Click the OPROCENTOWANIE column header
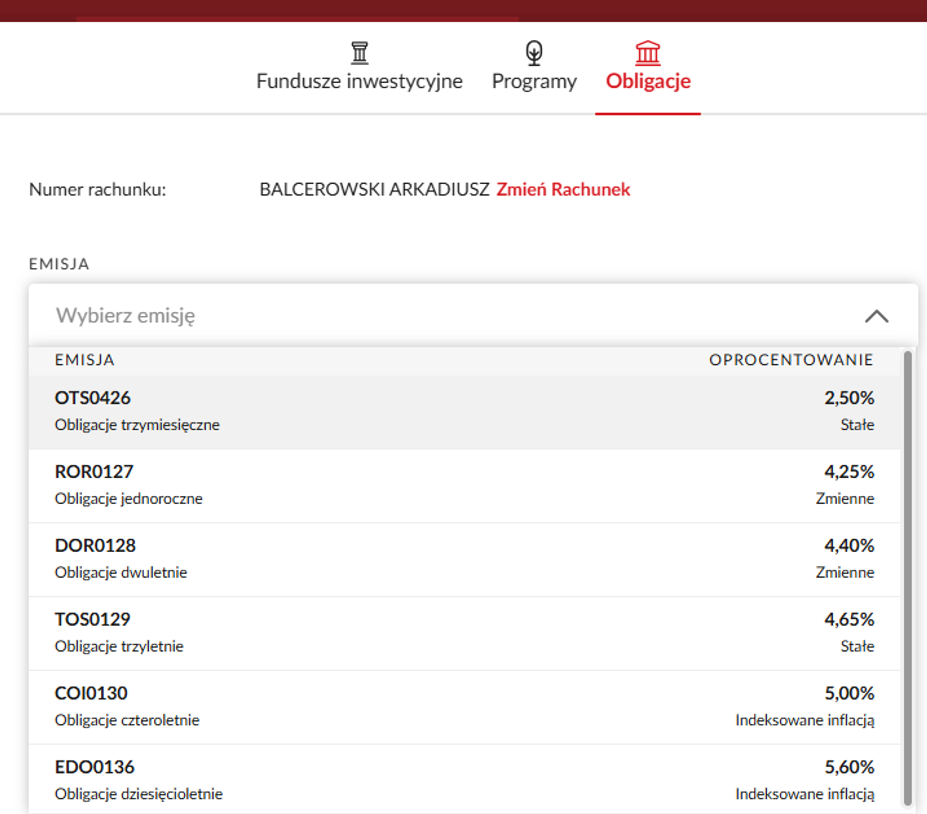 tap(791, 360)
